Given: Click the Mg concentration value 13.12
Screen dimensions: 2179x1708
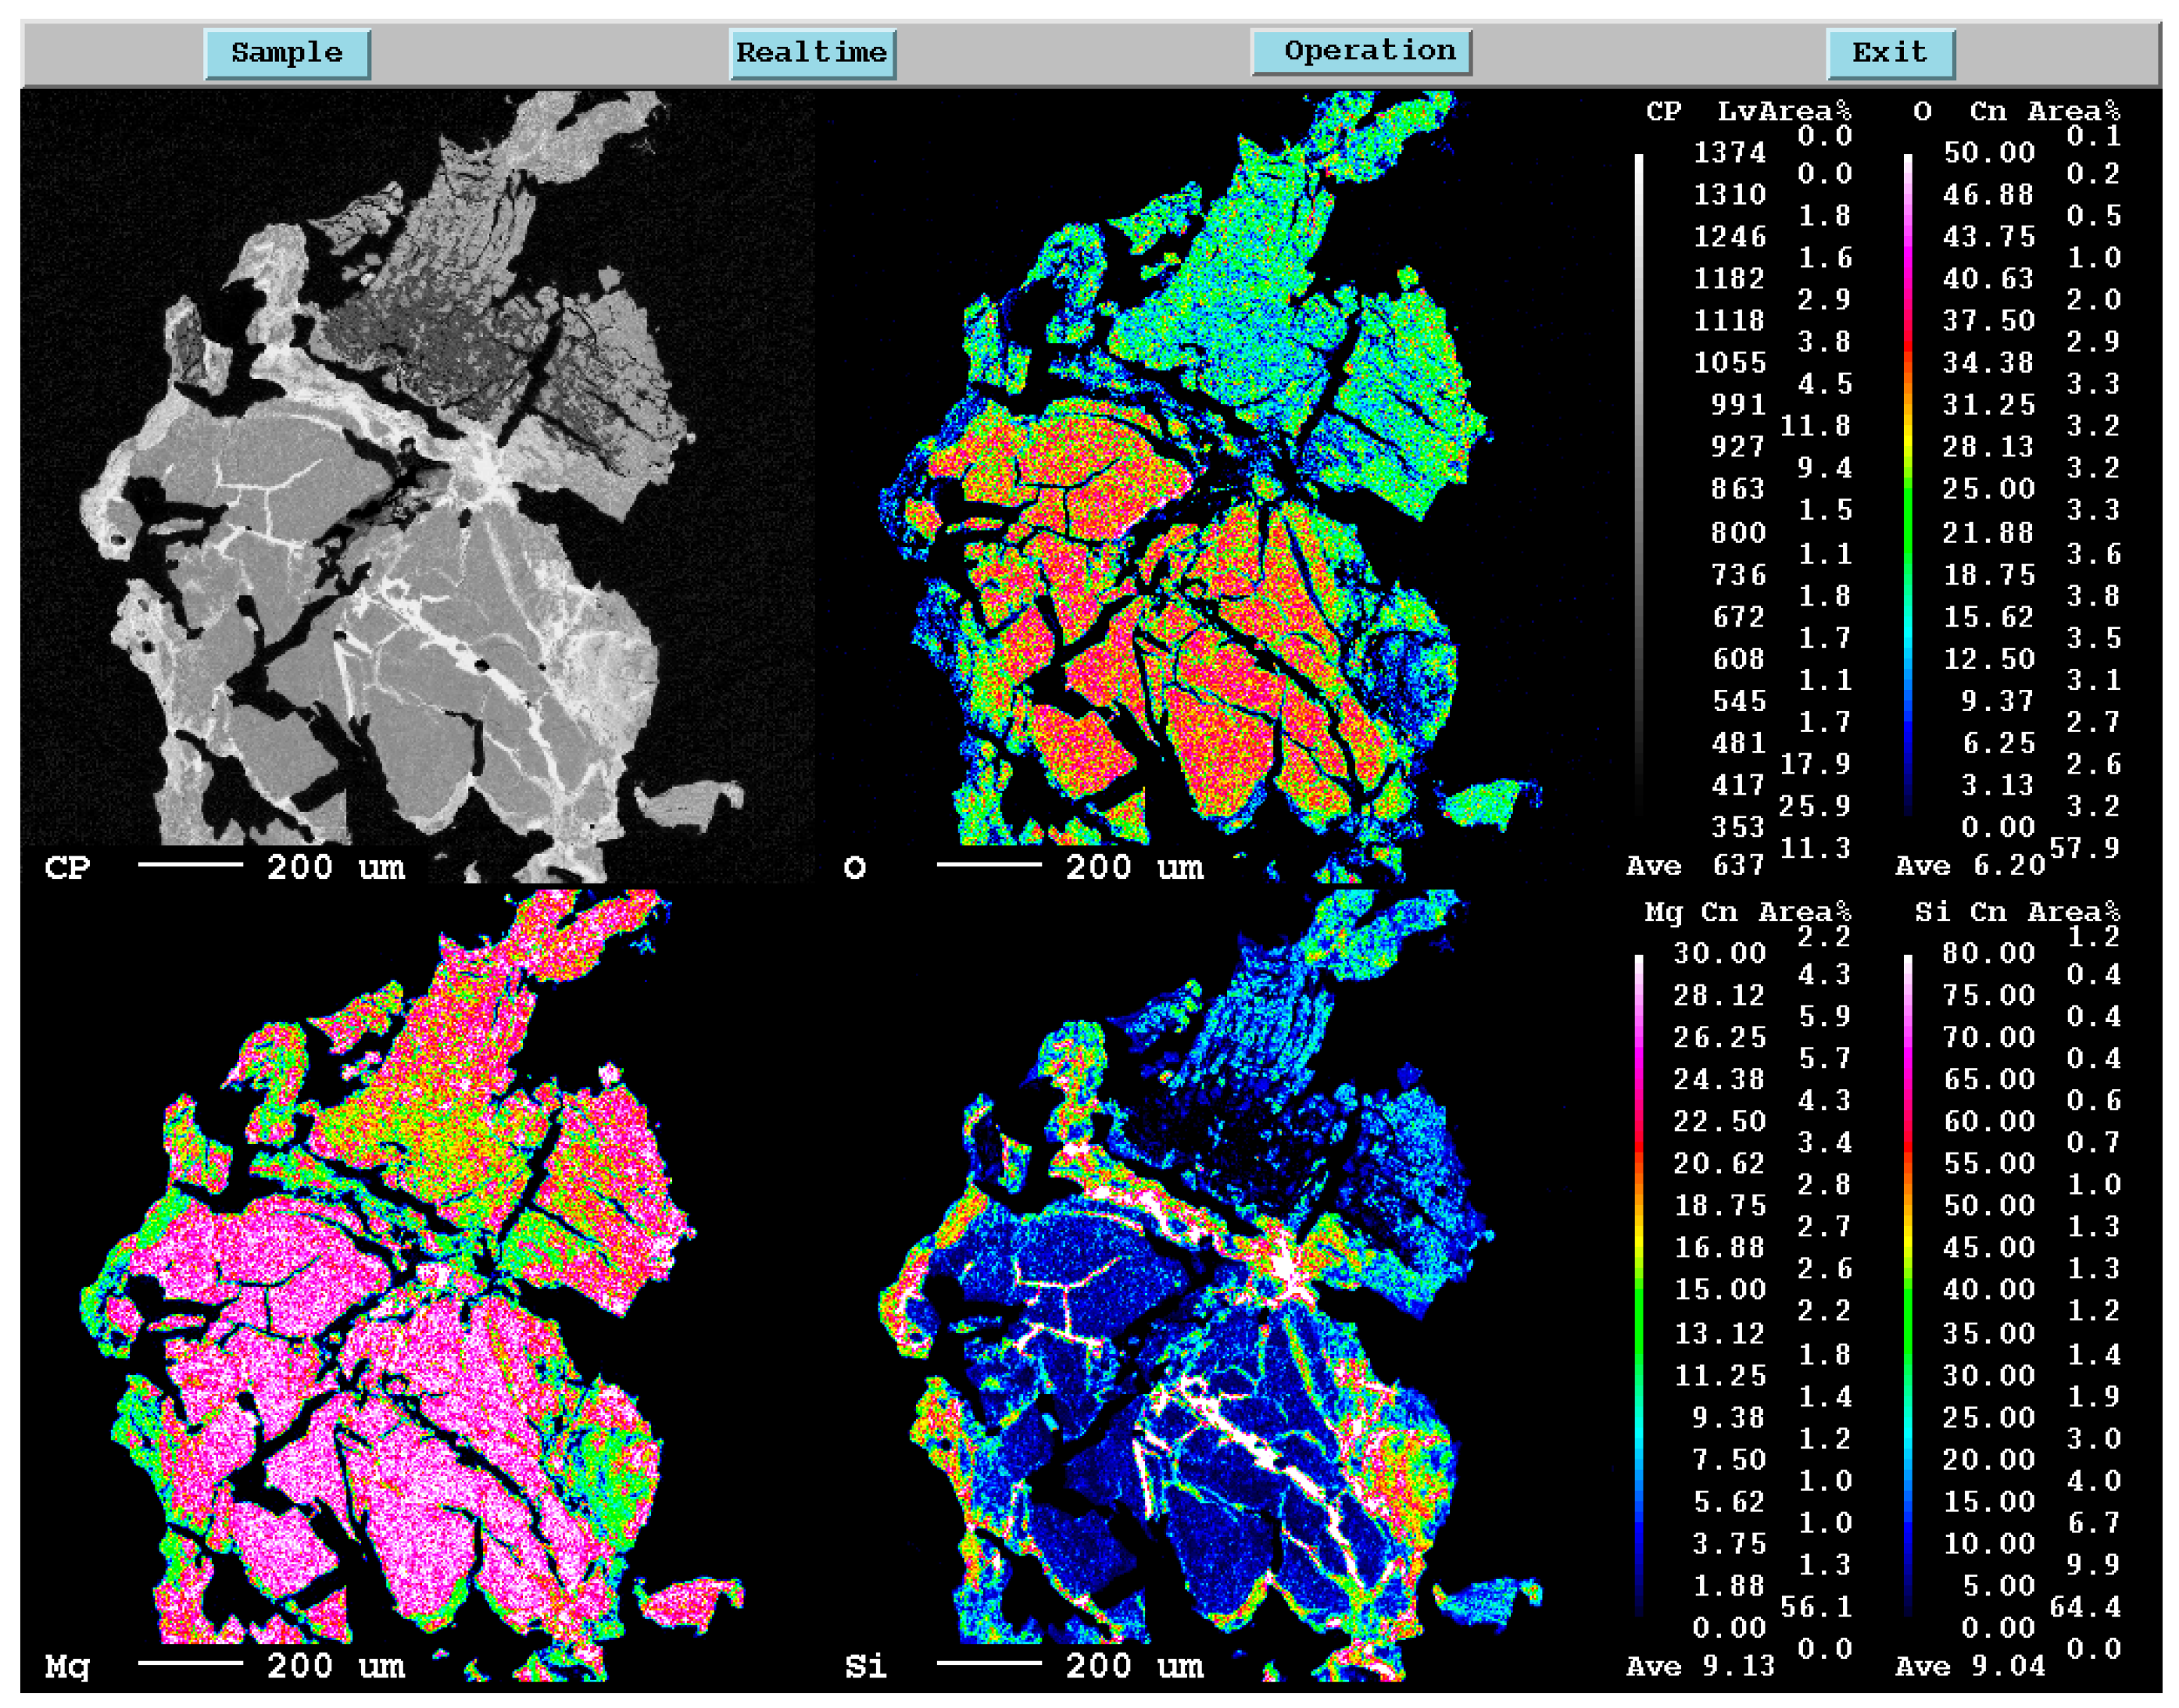Looking at the screenshot, I should pos(1720,1334).
